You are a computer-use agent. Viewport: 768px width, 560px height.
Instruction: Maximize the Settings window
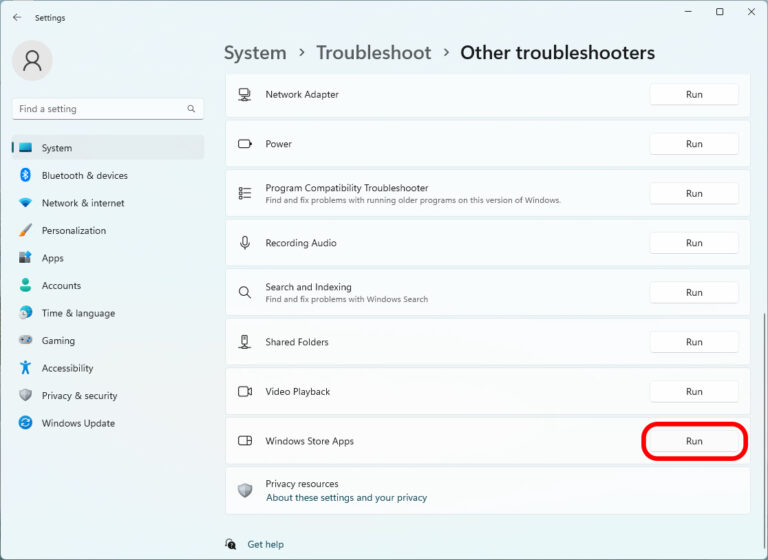click(x=720, y=12)
